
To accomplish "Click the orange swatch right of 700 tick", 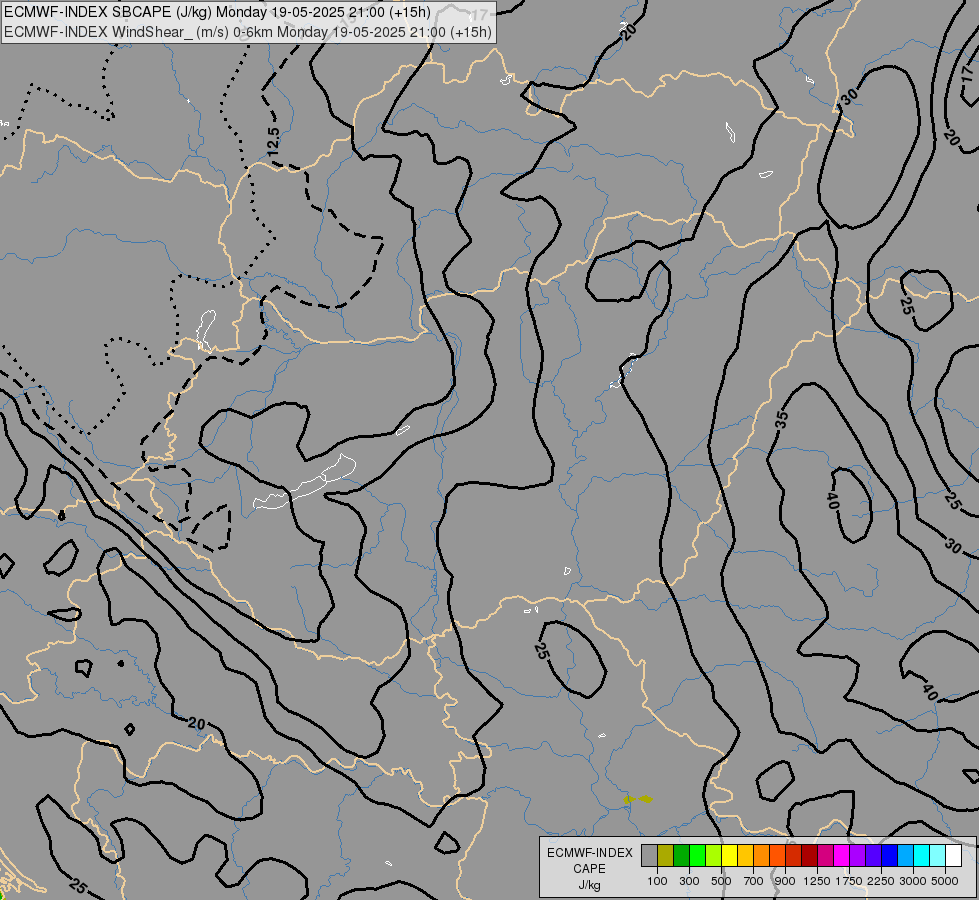I will (761, 856).
